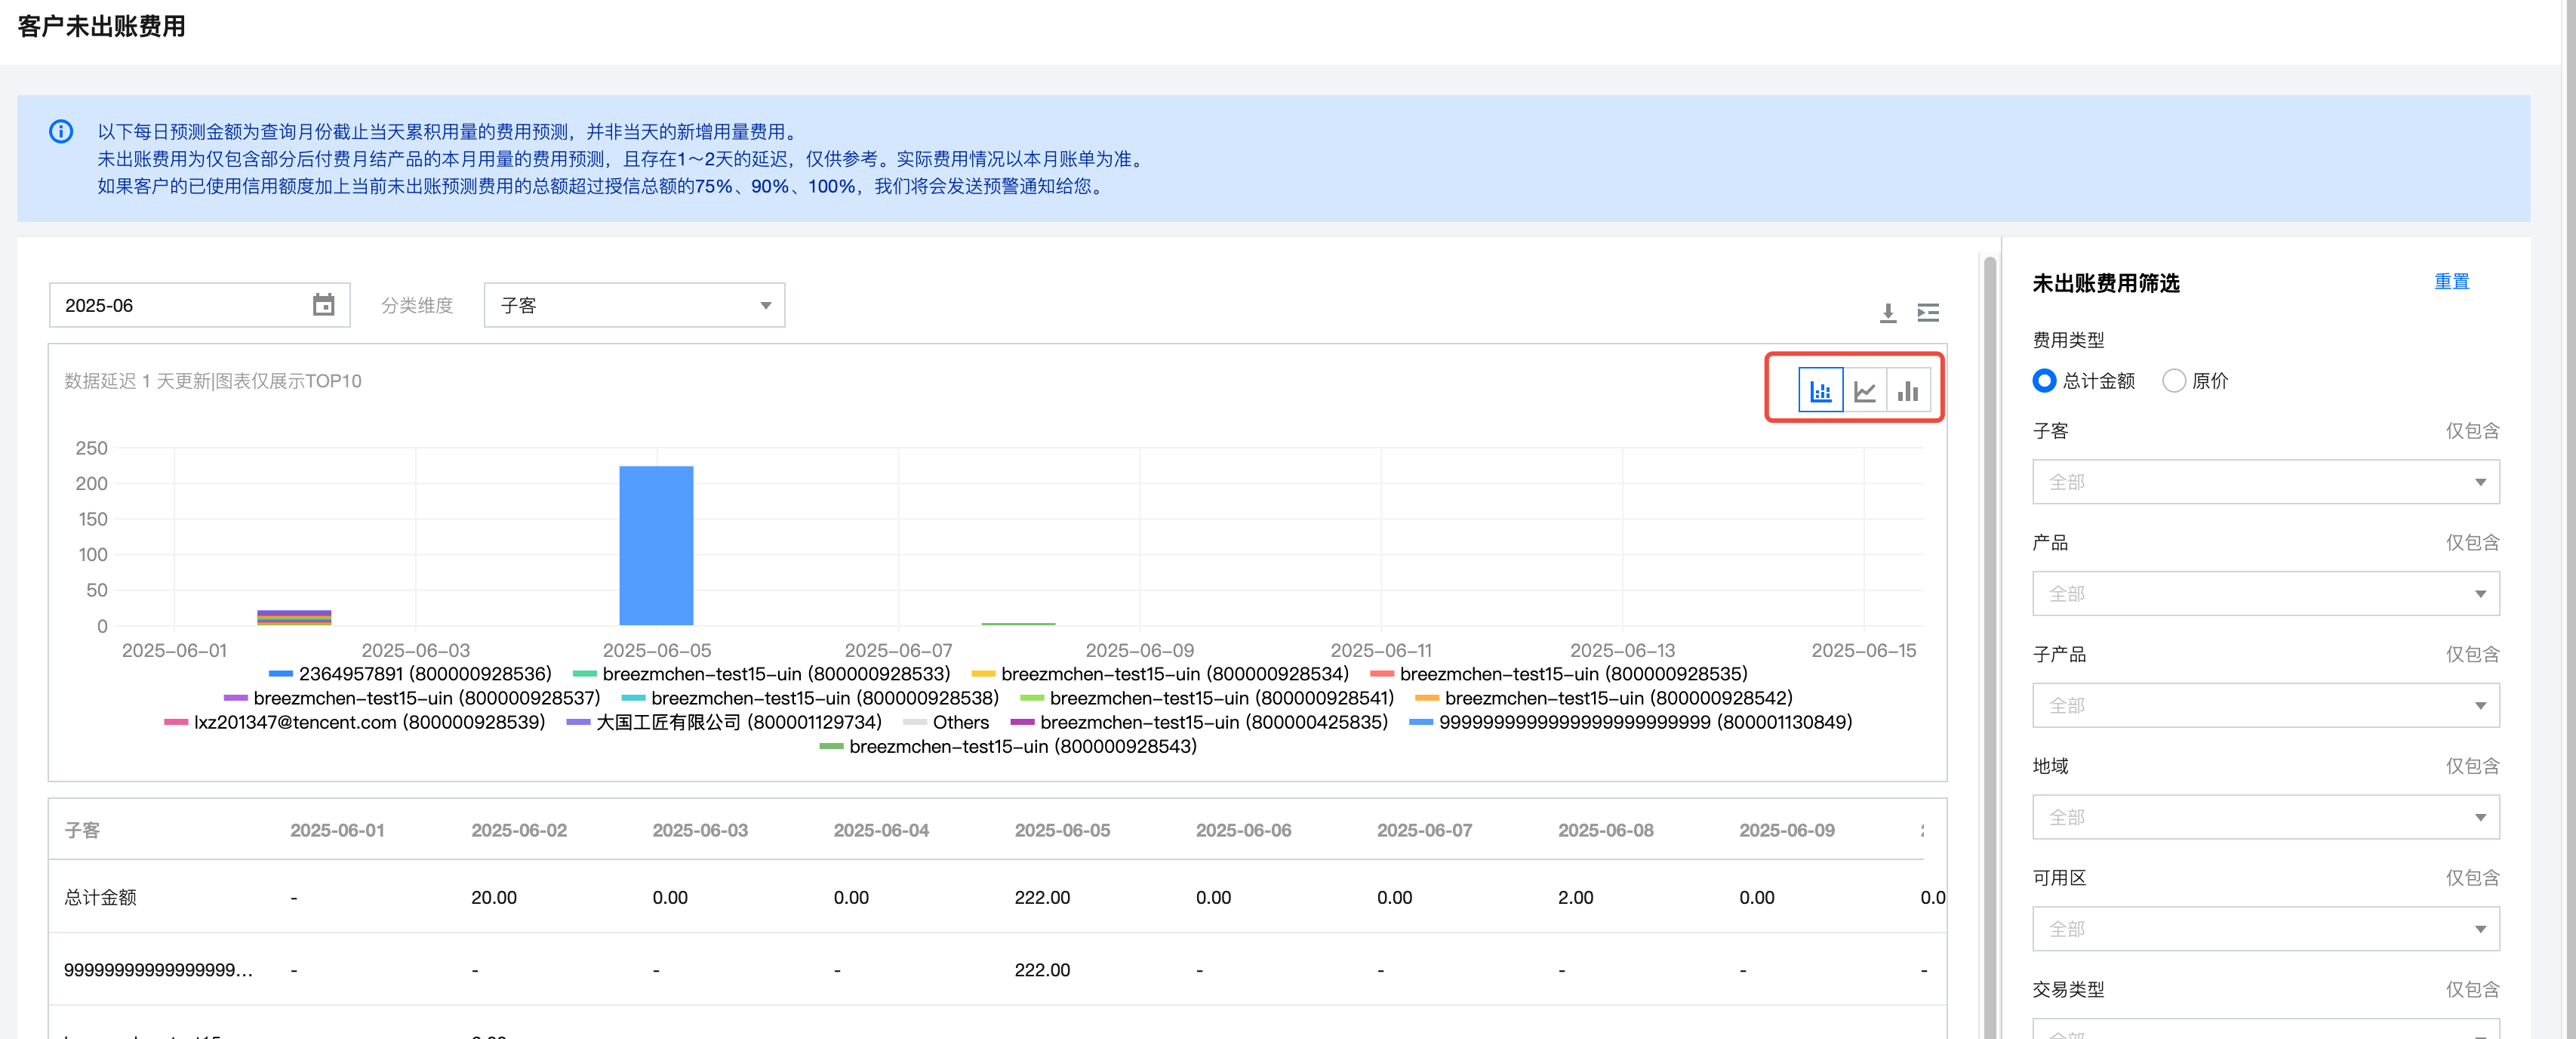This screenshot has width=2576, height=1039.
Task: Switch to line chart view
Action: pos(1864,390)
